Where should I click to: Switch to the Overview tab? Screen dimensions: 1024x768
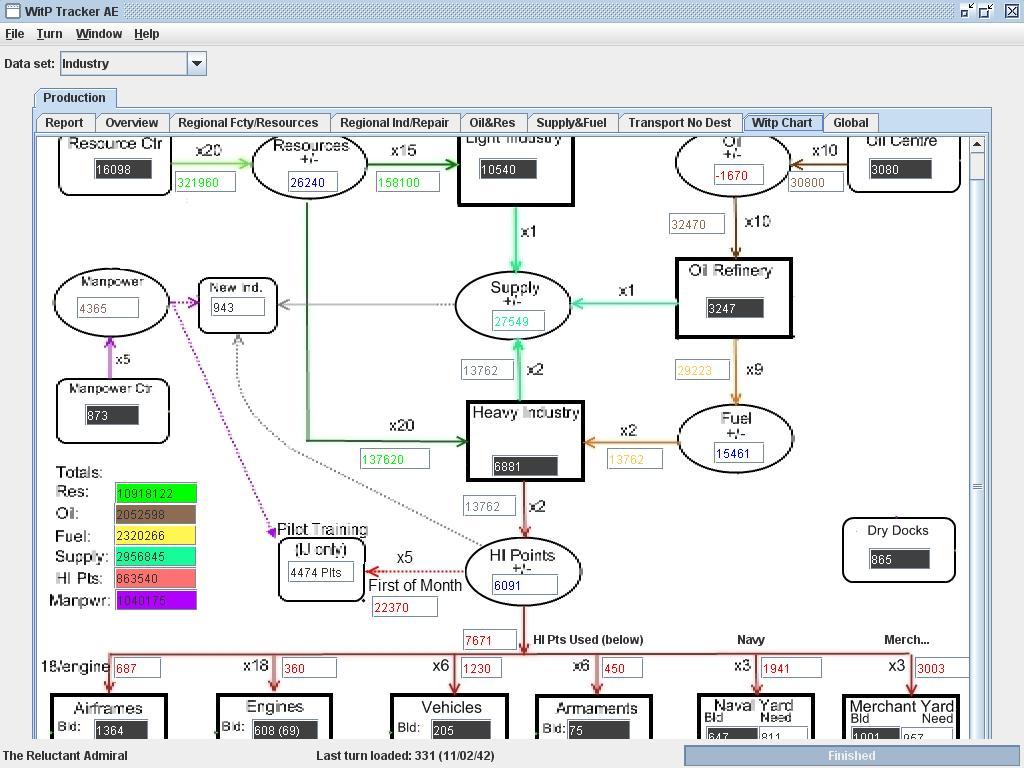point(132,123)
